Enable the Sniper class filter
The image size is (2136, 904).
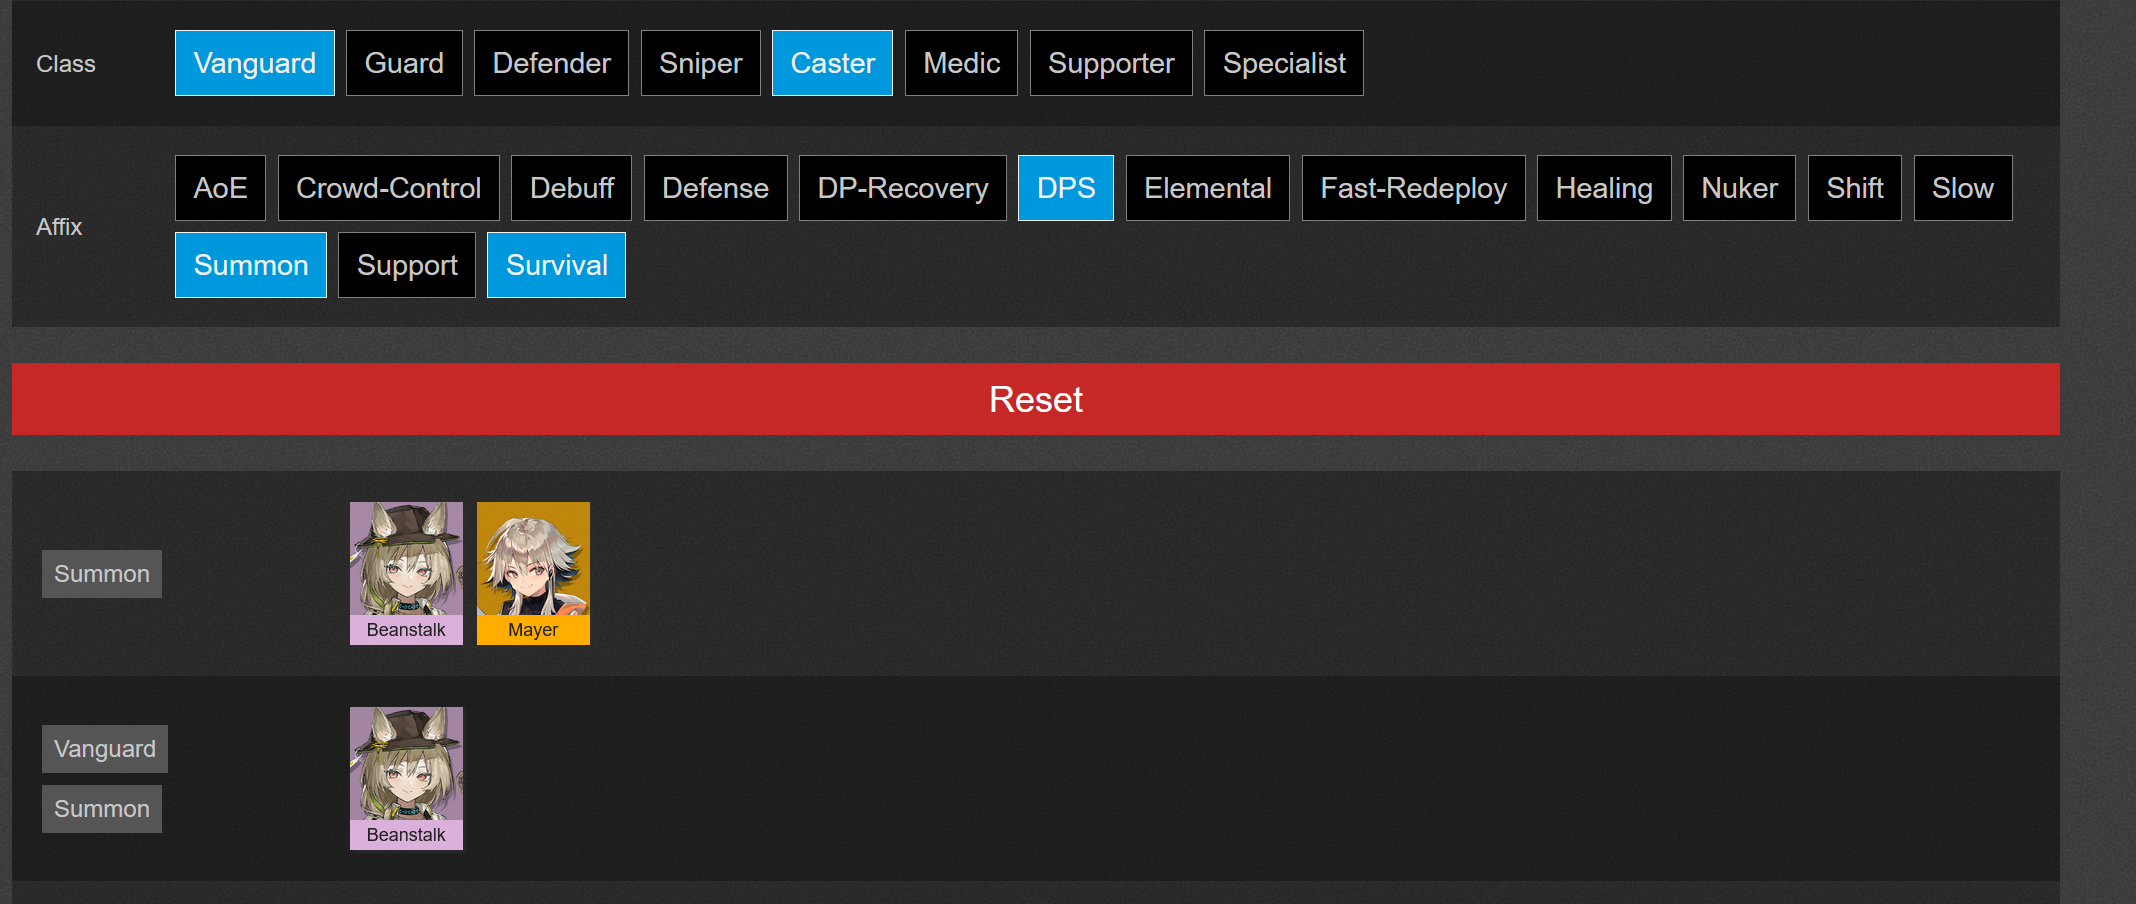[x=700, y=63]
